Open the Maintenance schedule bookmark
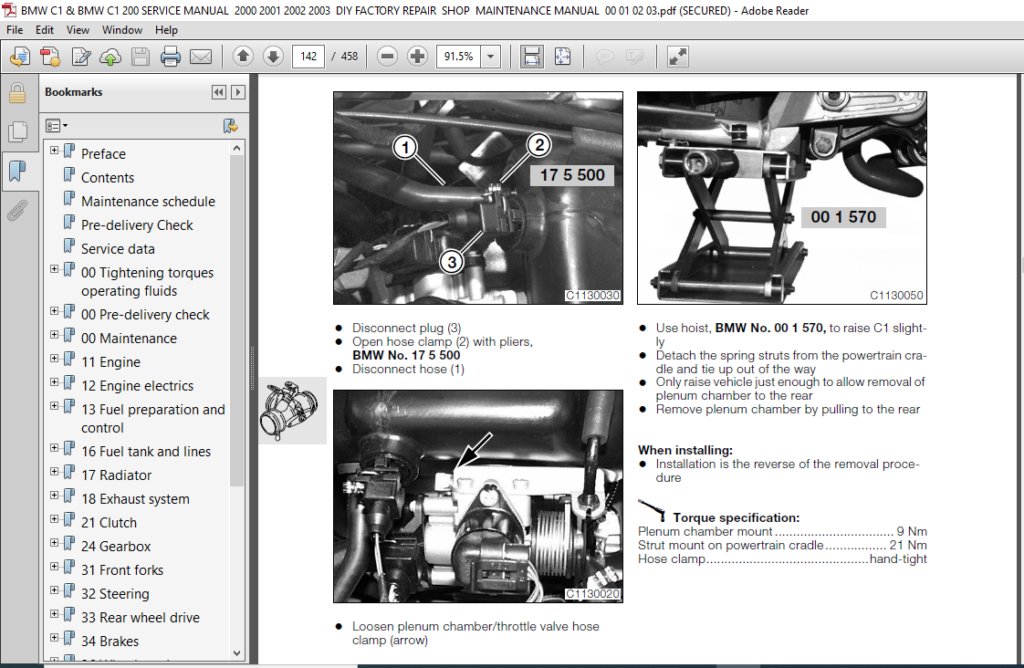Screen dimensions: 1024x668 point(148,201)
